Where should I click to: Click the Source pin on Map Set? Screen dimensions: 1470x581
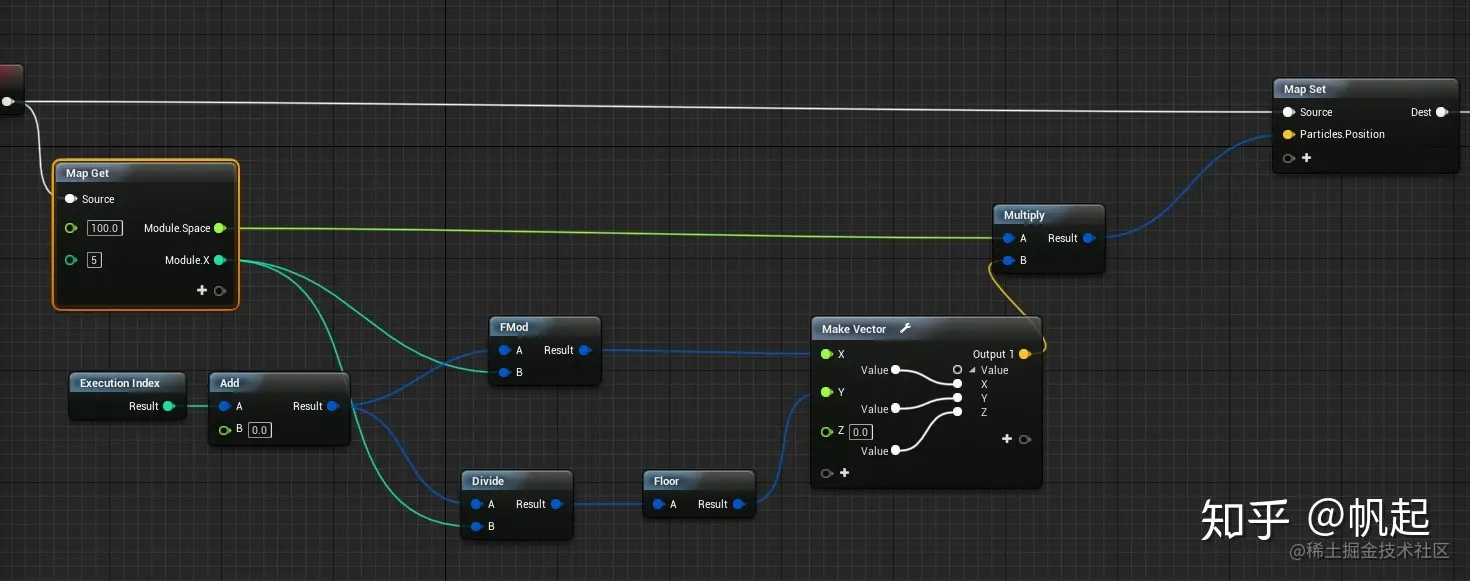[1289, 112]
